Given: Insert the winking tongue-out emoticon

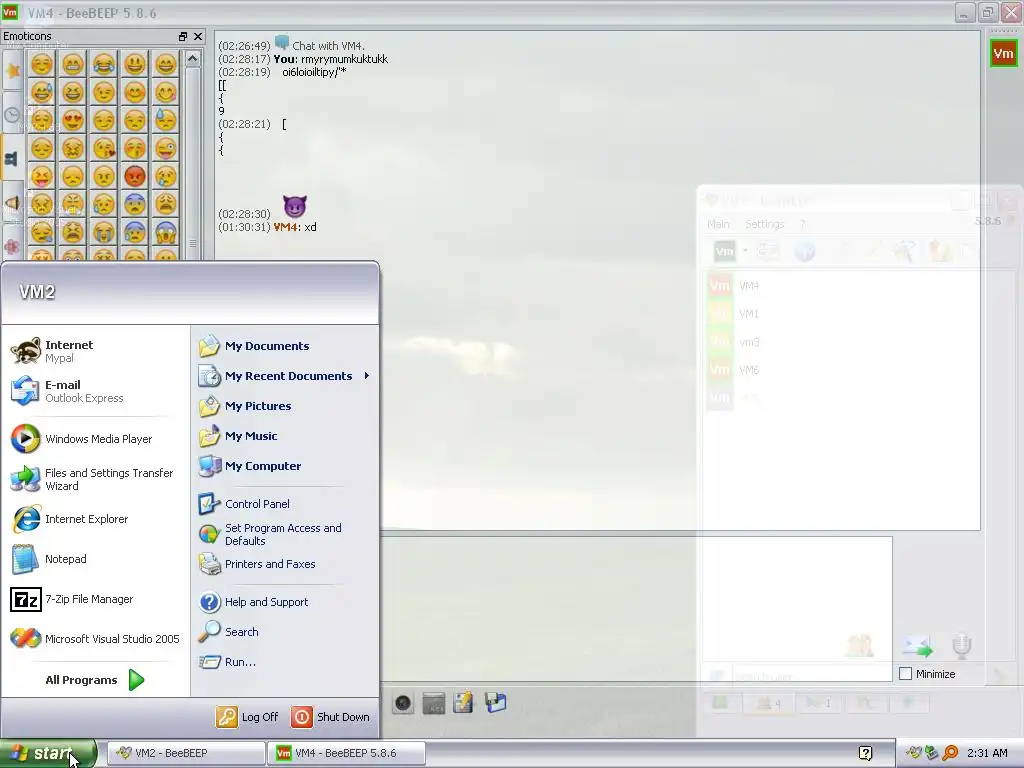Looking at the screenshot, I should pos(166,148).
